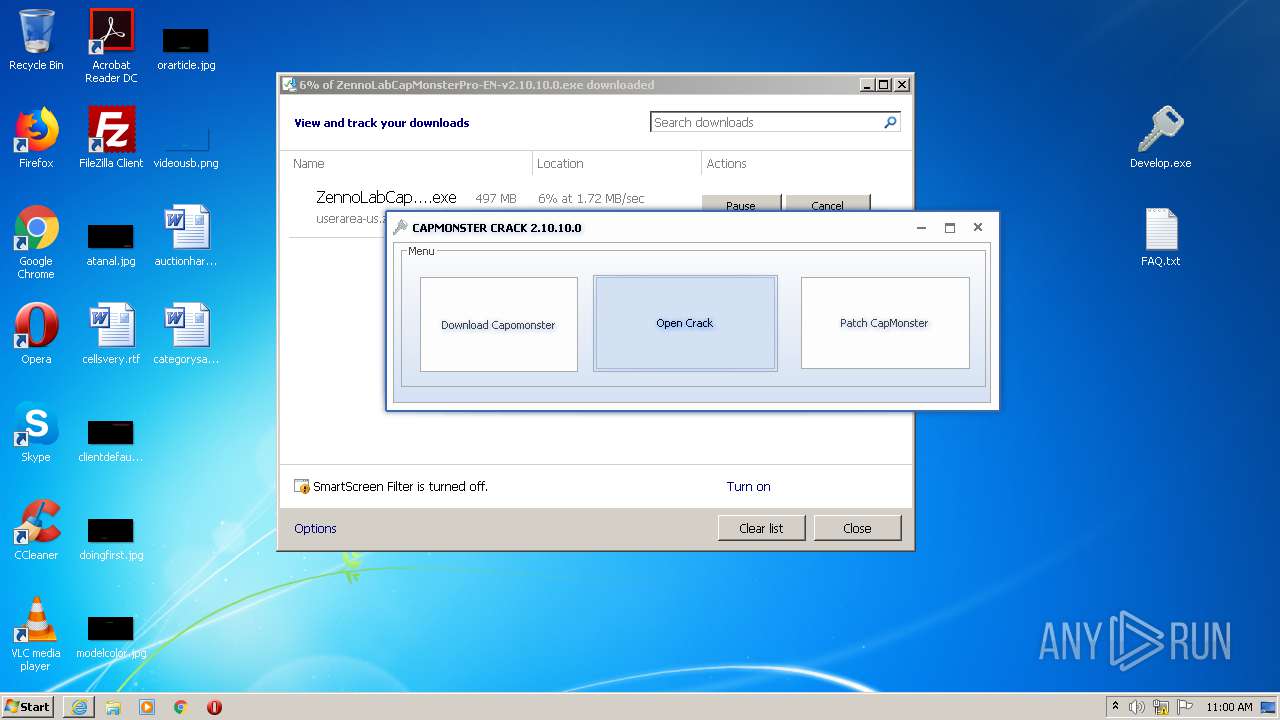Open Internet Explorer in taskbar
The height and width of the screenshot is (720, 1280).
tap(79, 707)
